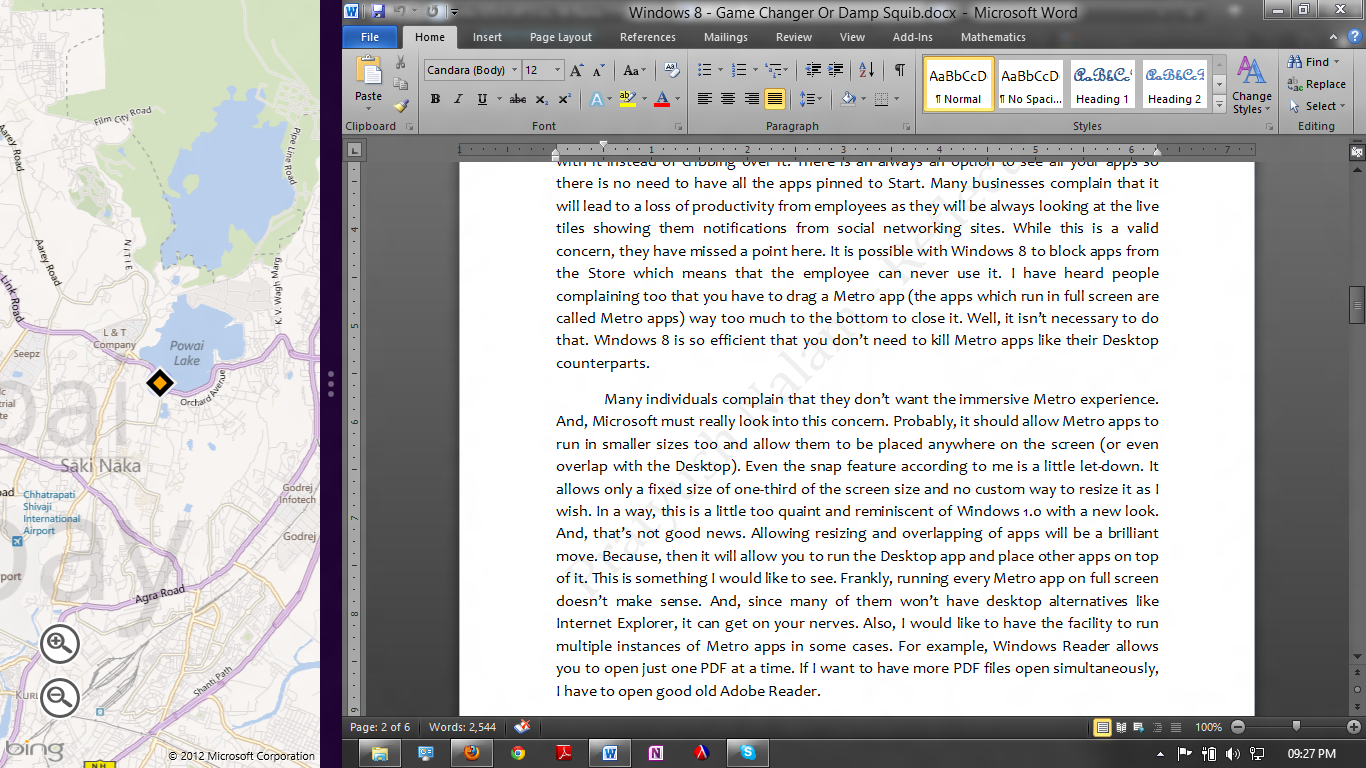Open the File tab
The height and width of the screenshot is (768, 1366).
tap(369, 37)
